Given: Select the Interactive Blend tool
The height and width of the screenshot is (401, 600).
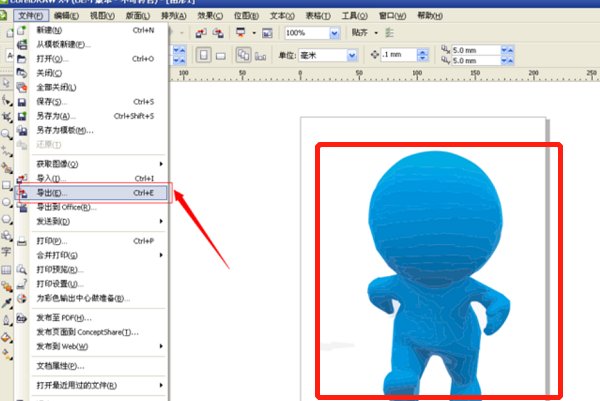Looking at the screenshot, I should [6, 287].
